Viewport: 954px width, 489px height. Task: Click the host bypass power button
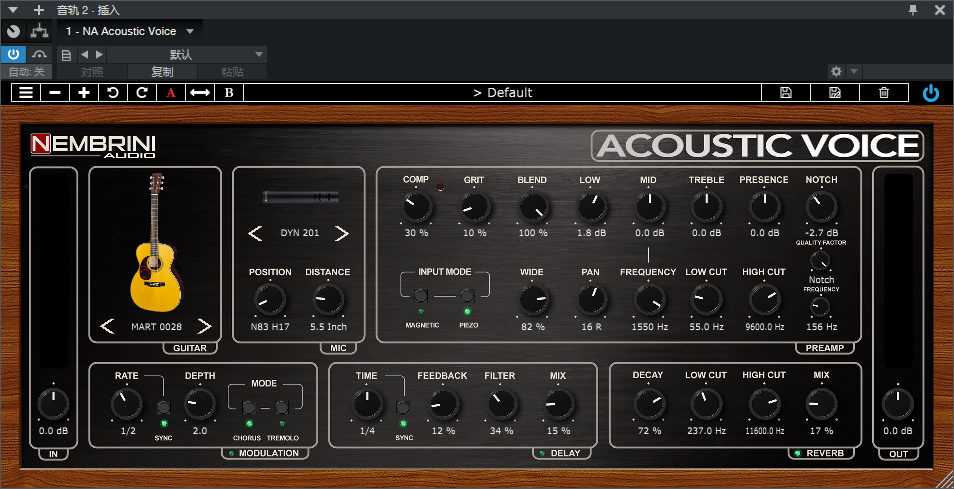pyautogui.click(x=13, y=54)
